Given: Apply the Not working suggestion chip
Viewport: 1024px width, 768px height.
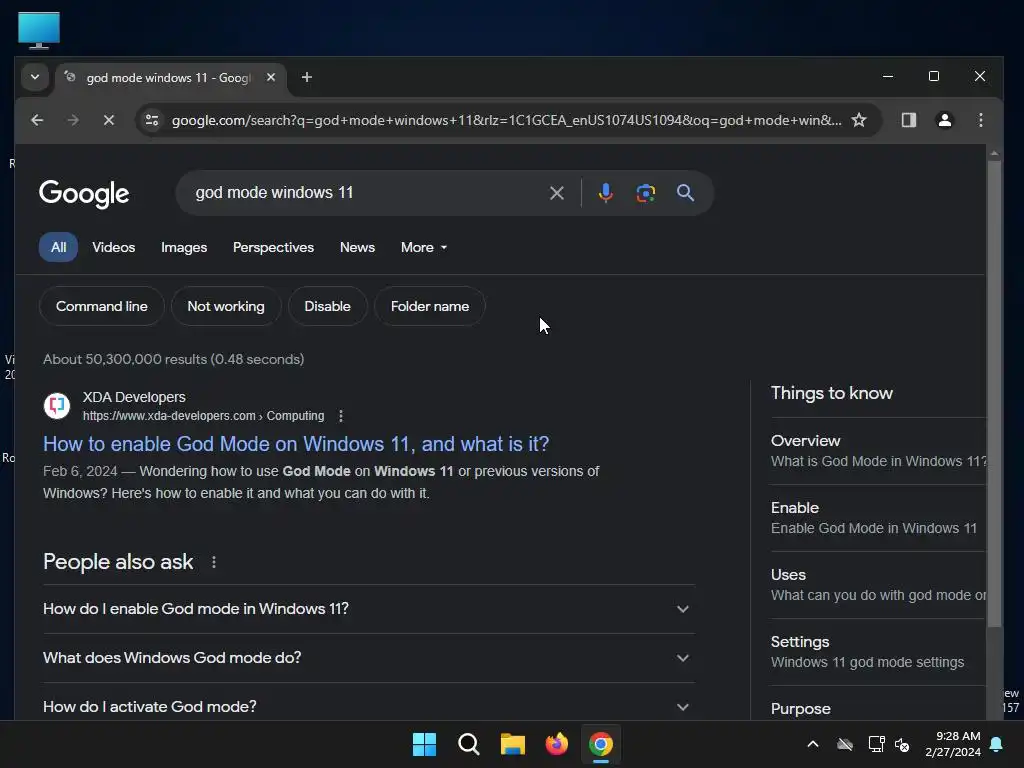Looking at the screenshot, I should (x=226, y=306).
